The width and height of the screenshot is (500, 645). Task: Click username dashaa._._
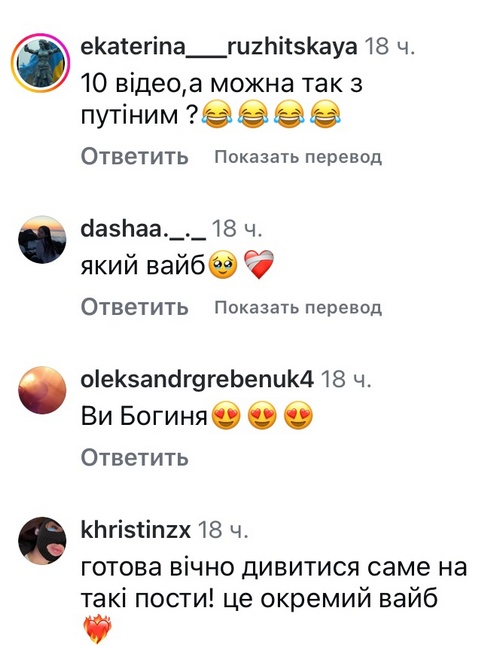[x=144, y=228]
